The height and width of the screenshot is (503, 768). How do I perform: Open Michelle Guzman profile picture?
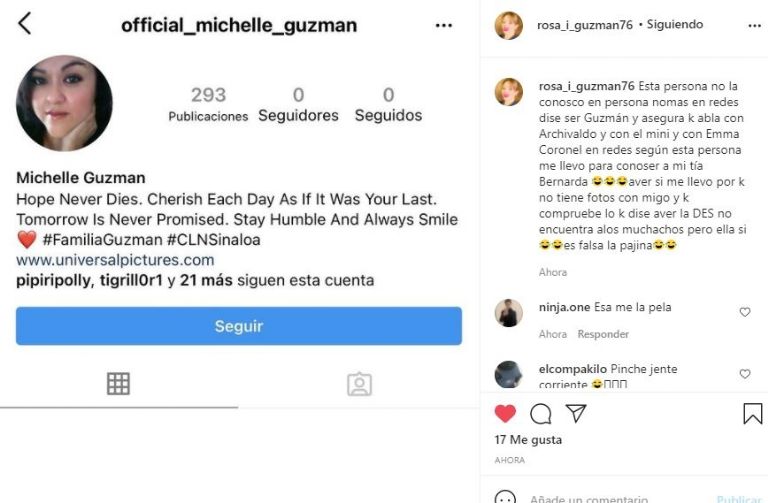64,103
